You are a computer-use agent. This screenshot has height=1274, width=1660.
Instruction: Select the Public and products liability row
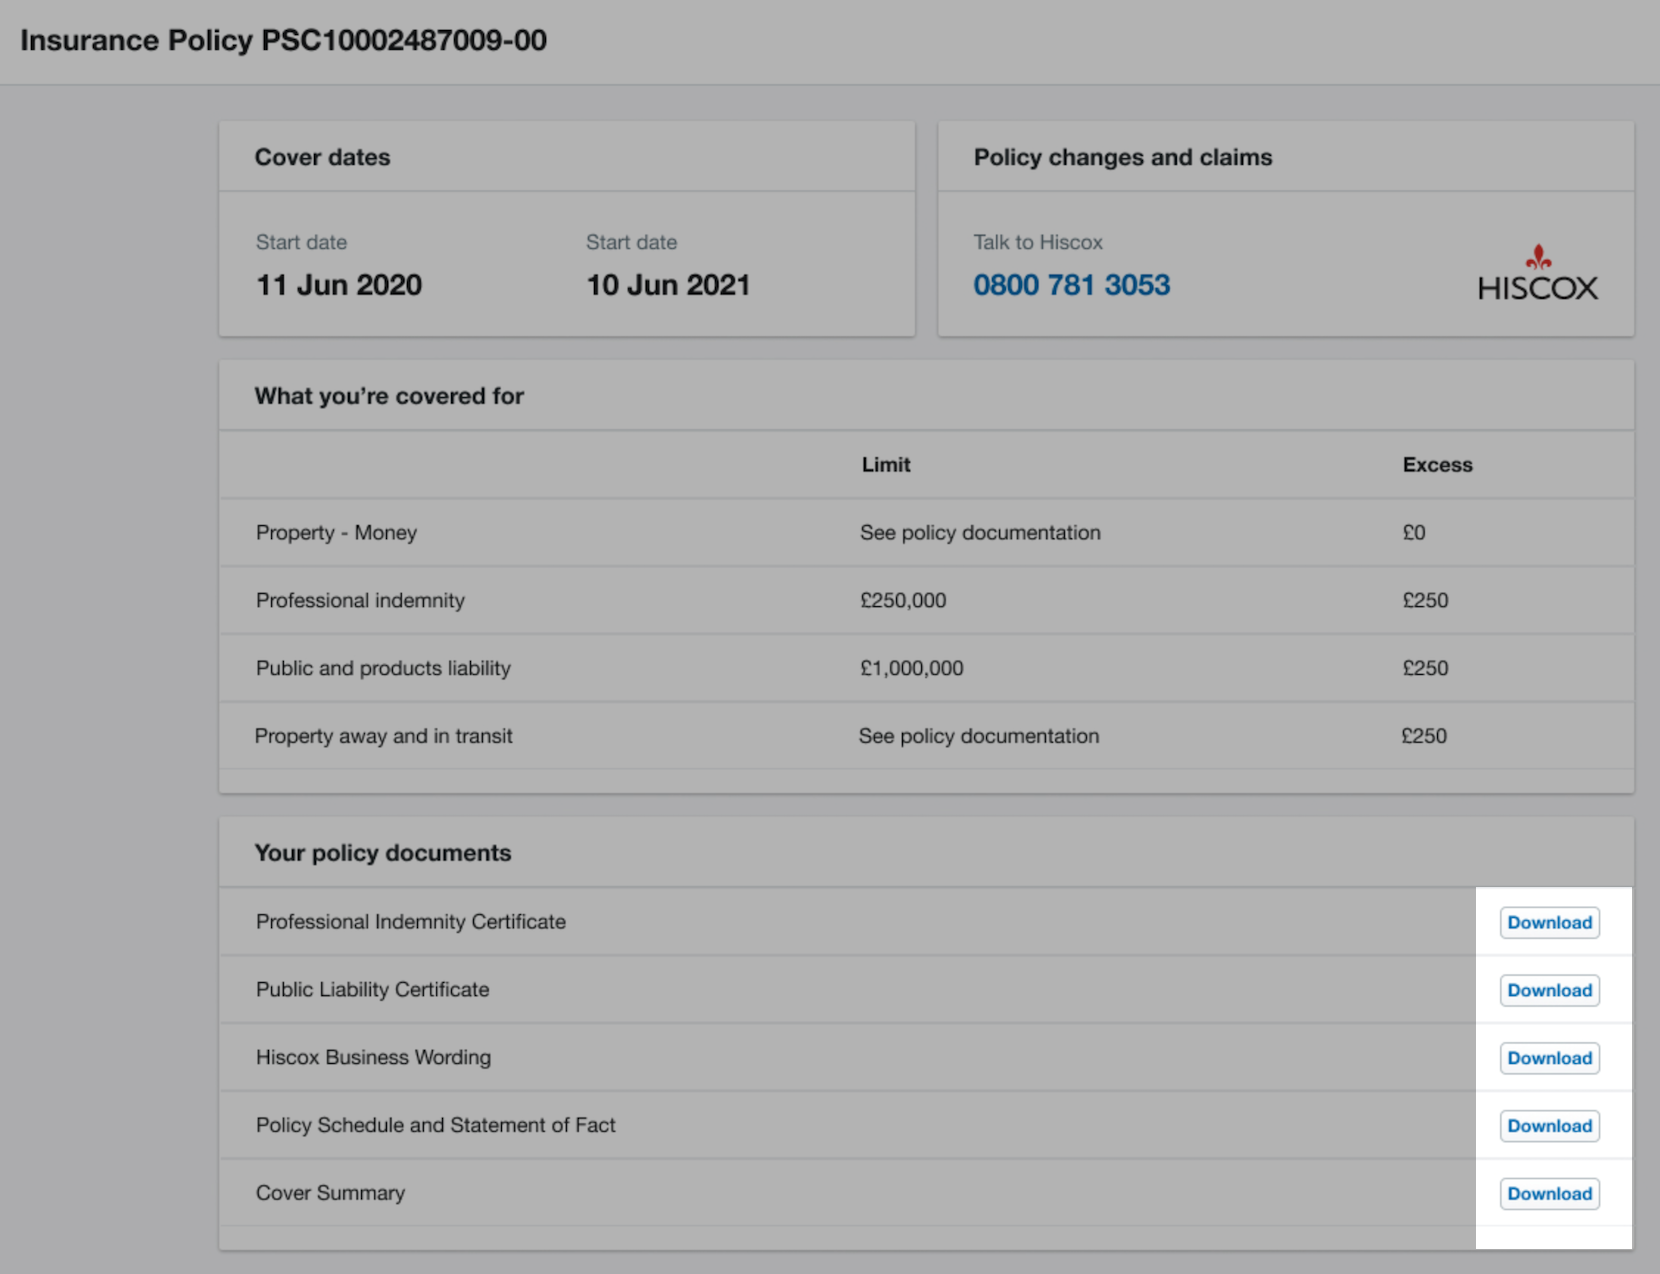(383, 668)
